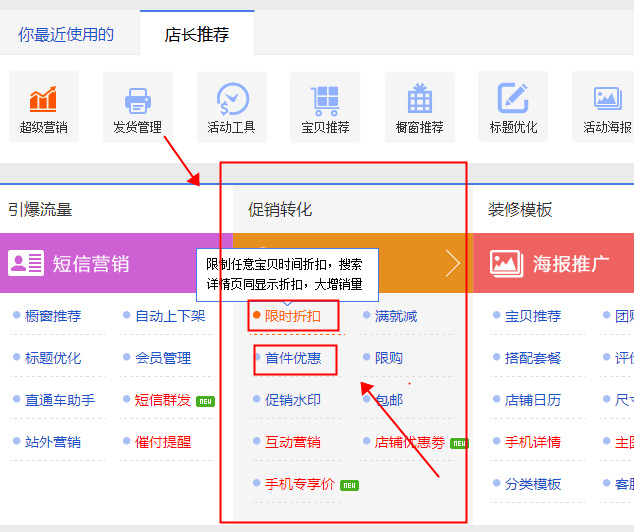
Task: Open 活动工具 clock icon
Action: [x=232, y=99]
